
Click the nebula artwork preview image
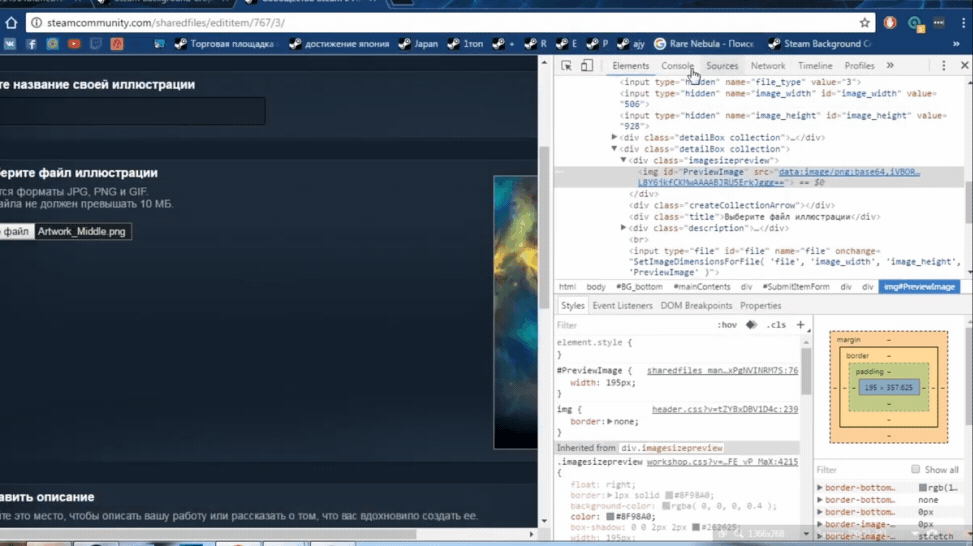[x=516, y=312]
